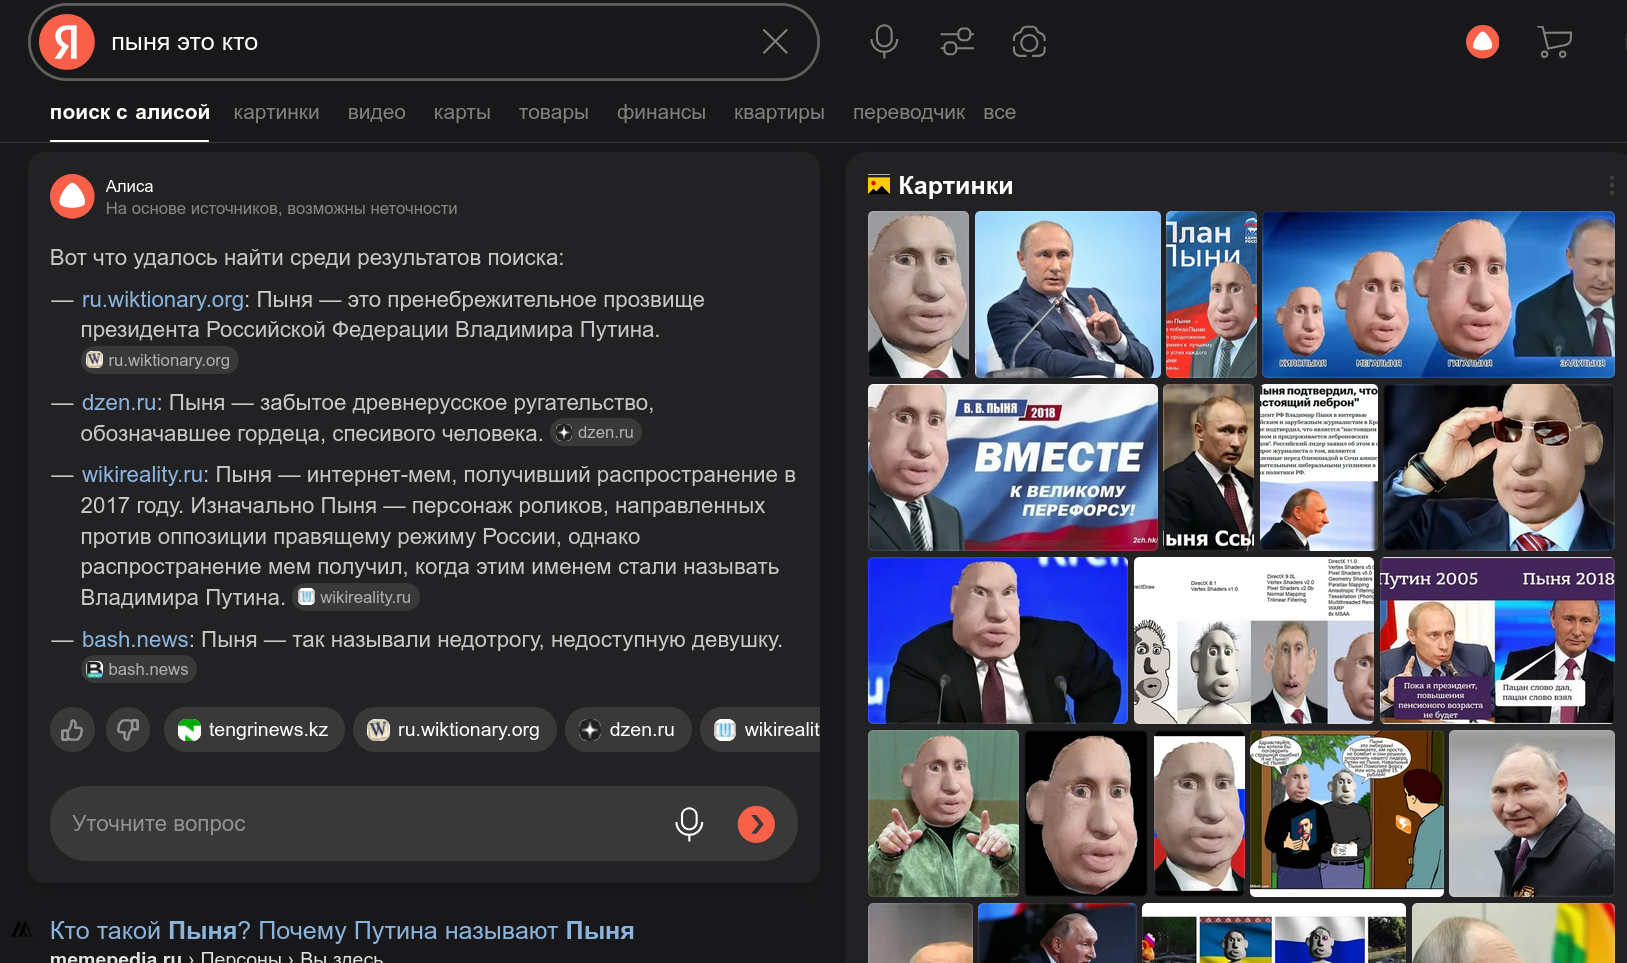
Task: Open the Картинки section heading
Action: pos(955,185)
